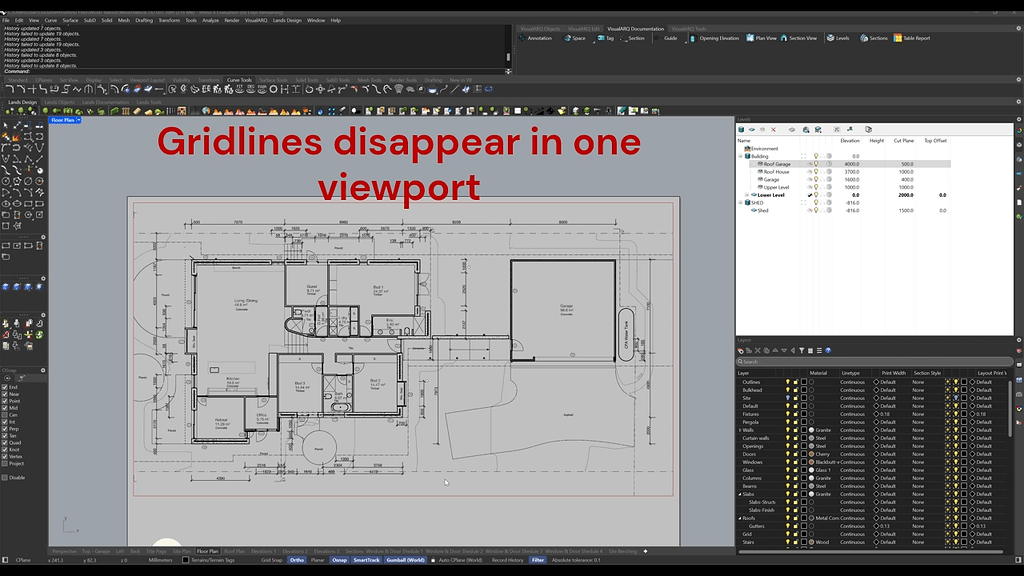Click the Roof House elevation value field
Viewport: 1024px width, 576px height.
pos(852,171)
